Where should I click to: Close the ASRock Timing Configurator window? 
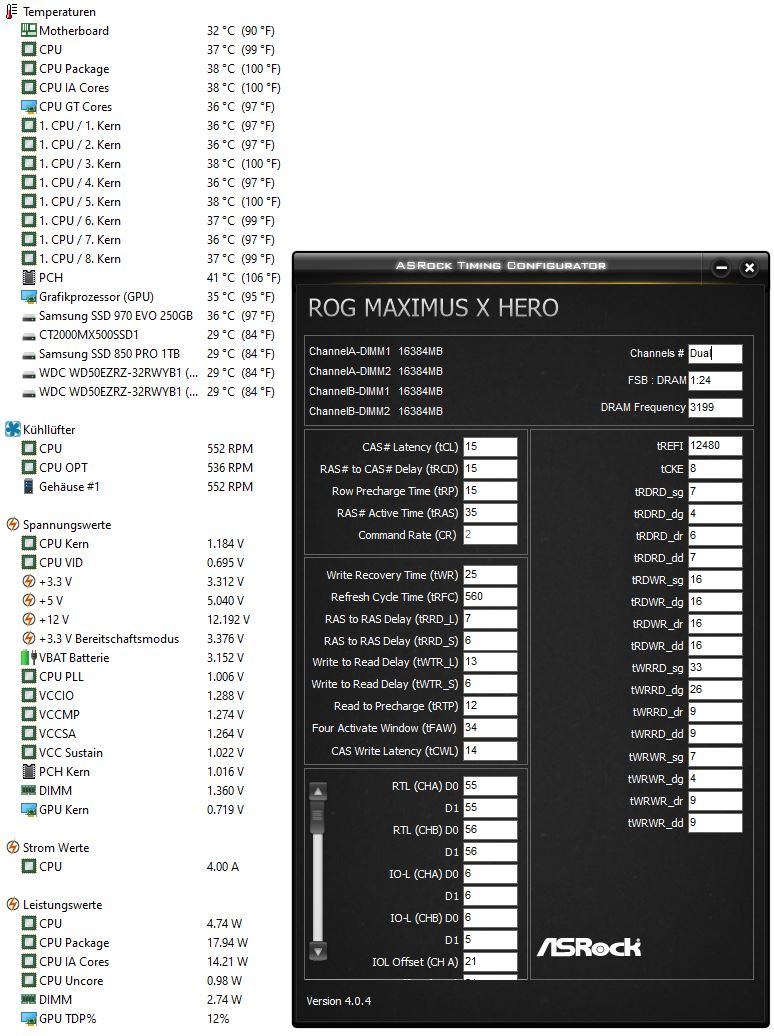point(749,268)
